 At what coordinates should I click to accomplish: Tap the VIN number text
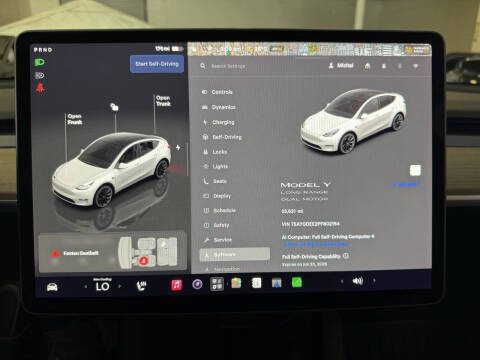311,224
